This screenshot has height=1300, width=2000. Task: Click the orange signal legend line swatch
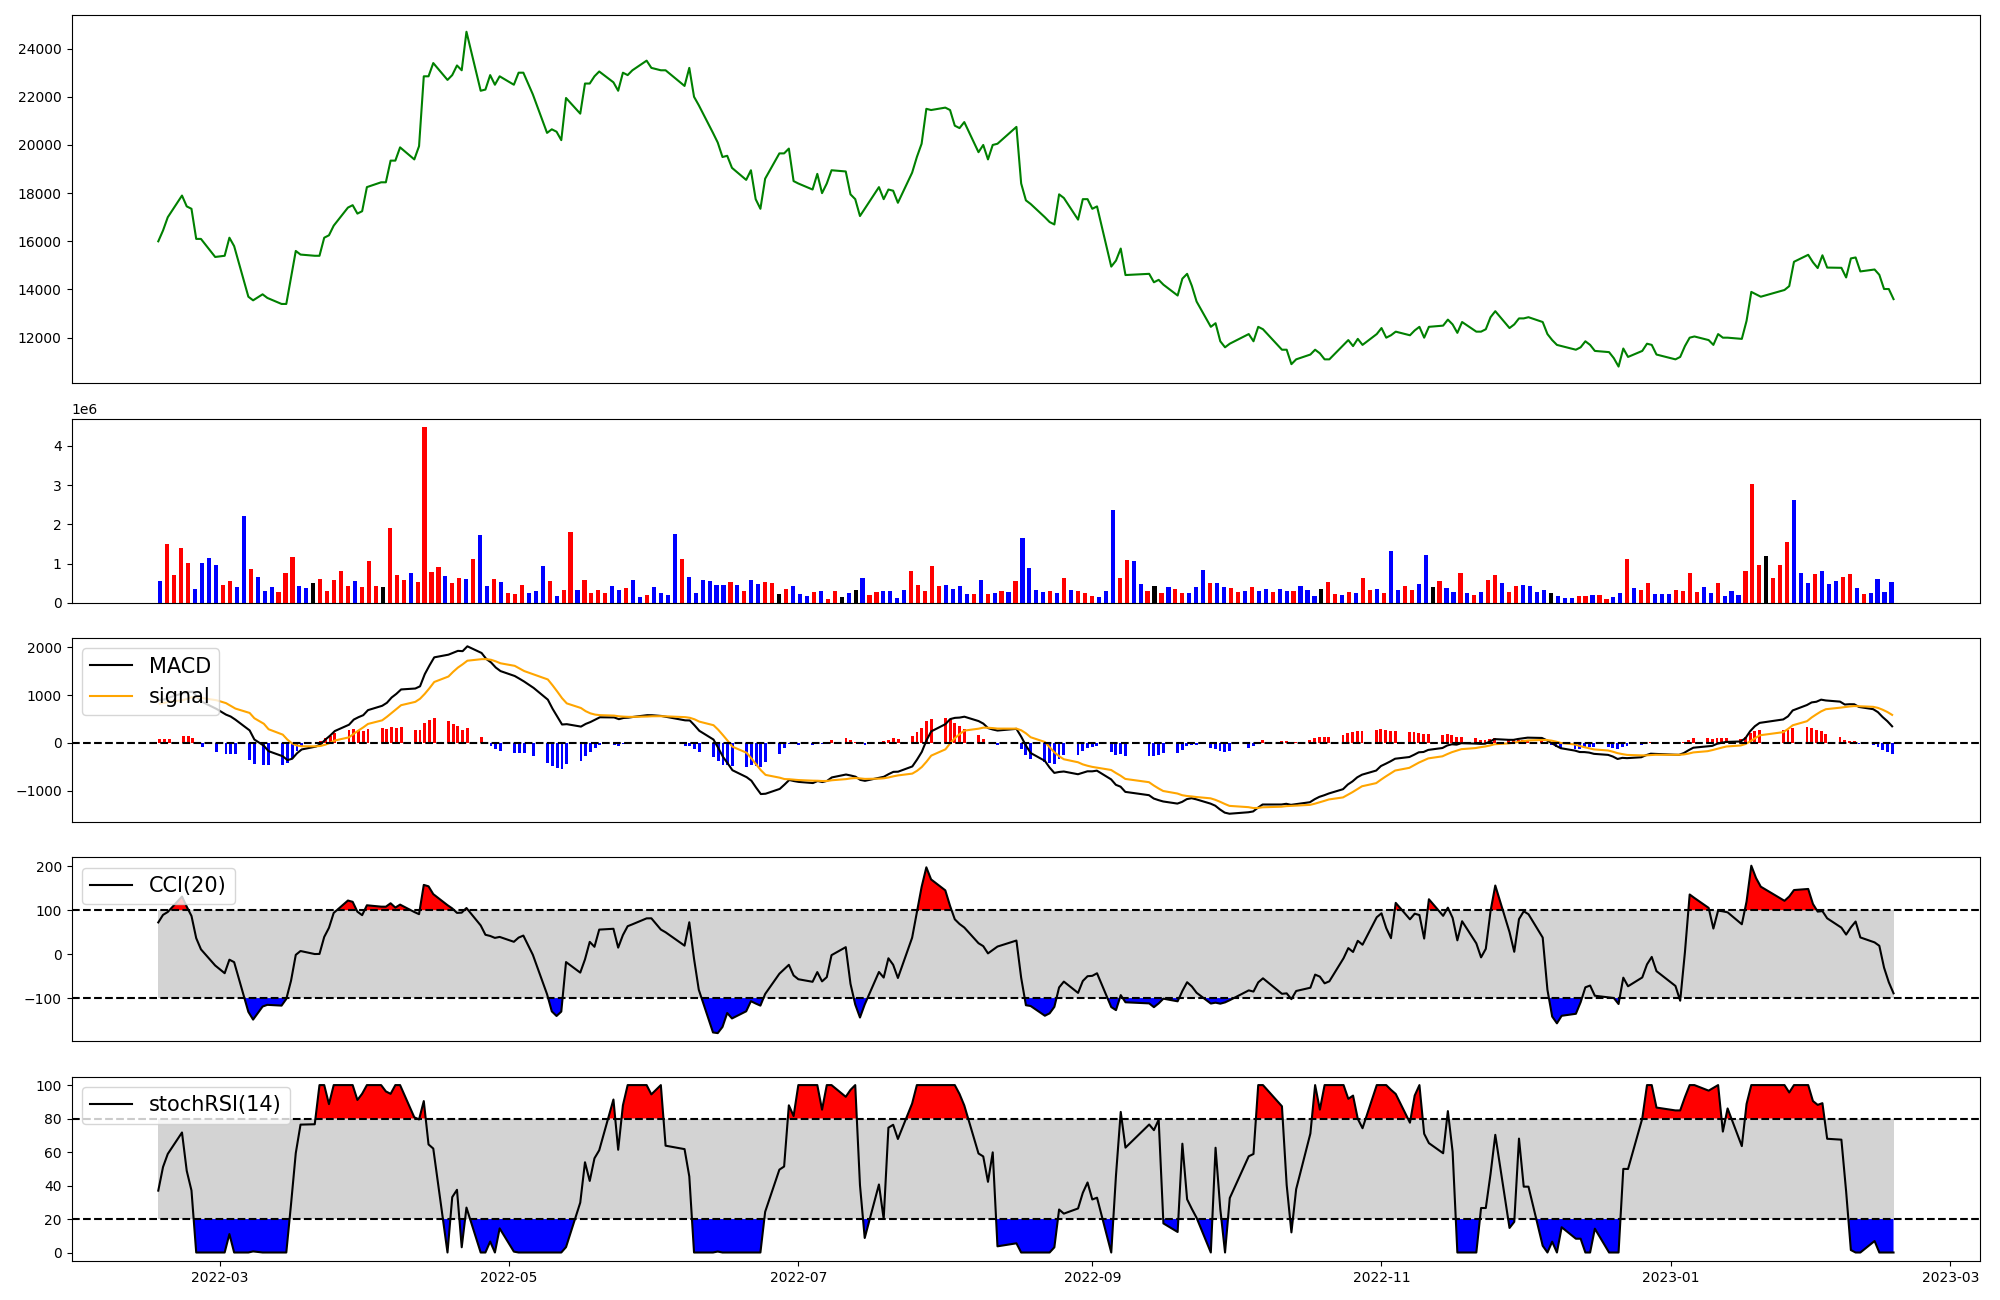(111, 696)
